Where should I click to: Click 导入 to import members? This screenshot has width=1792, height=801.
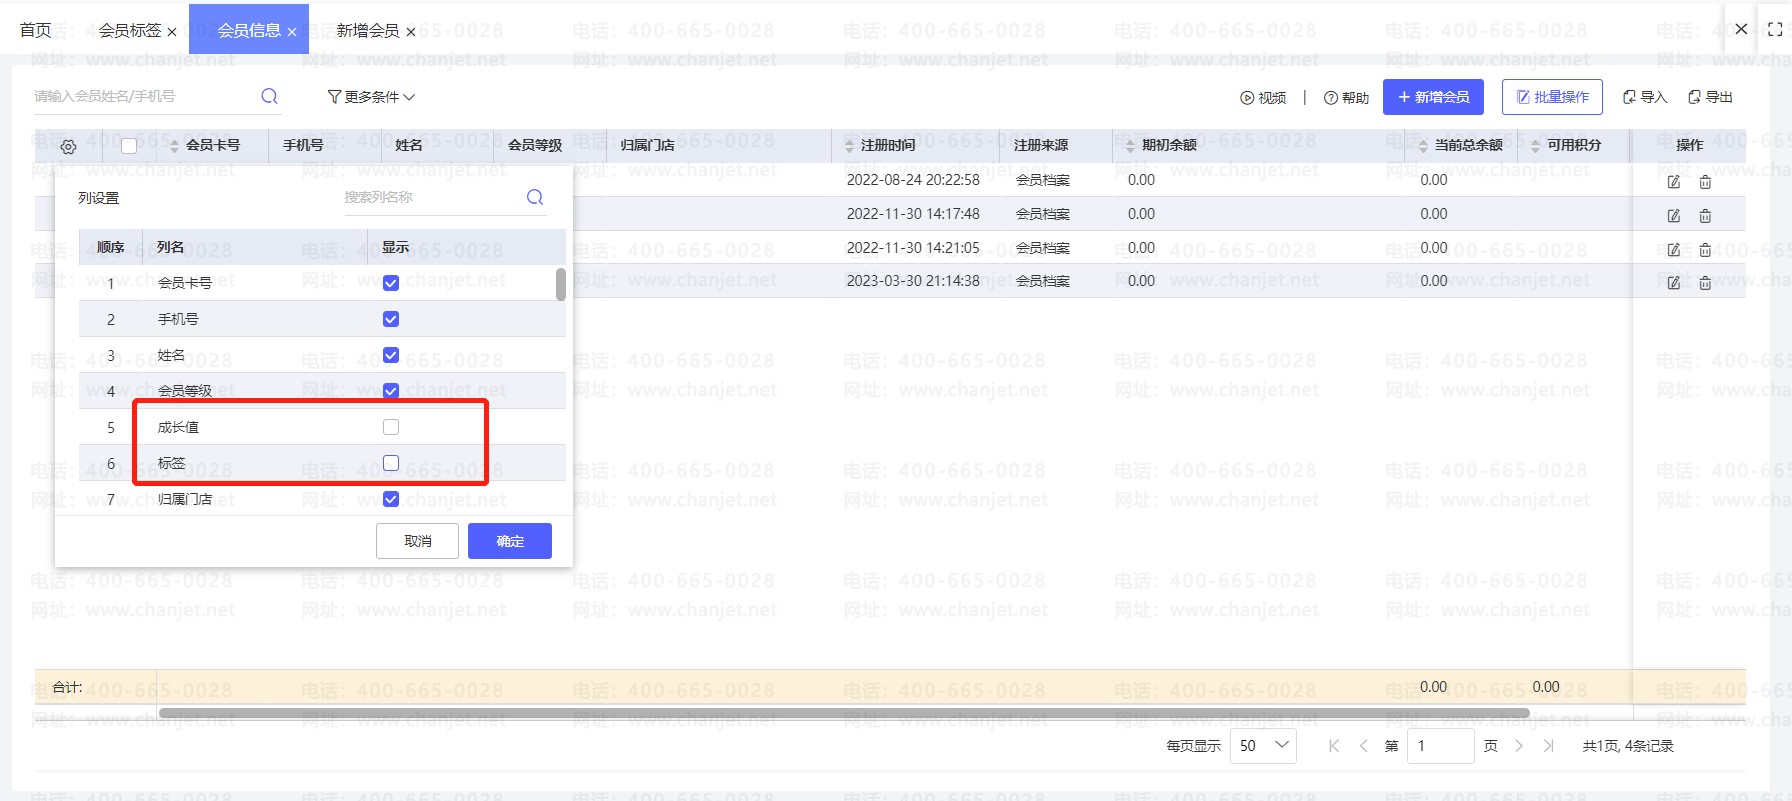point(1645,97)
